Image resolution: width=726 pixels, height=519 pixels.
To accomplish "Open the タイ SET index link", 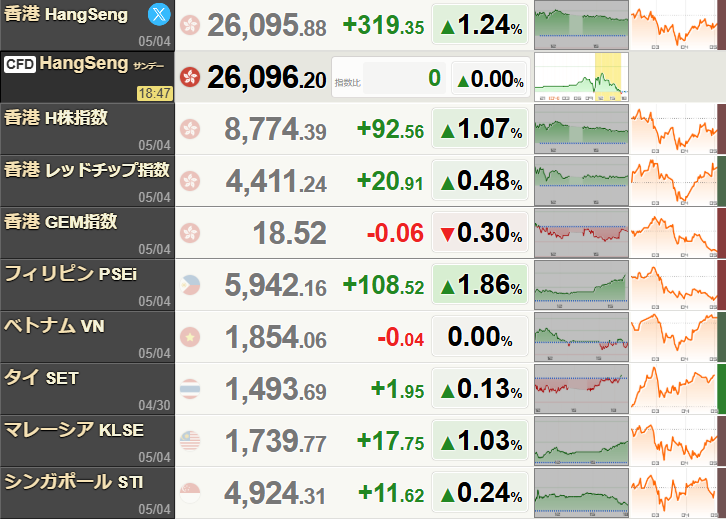I will (41, 378).
